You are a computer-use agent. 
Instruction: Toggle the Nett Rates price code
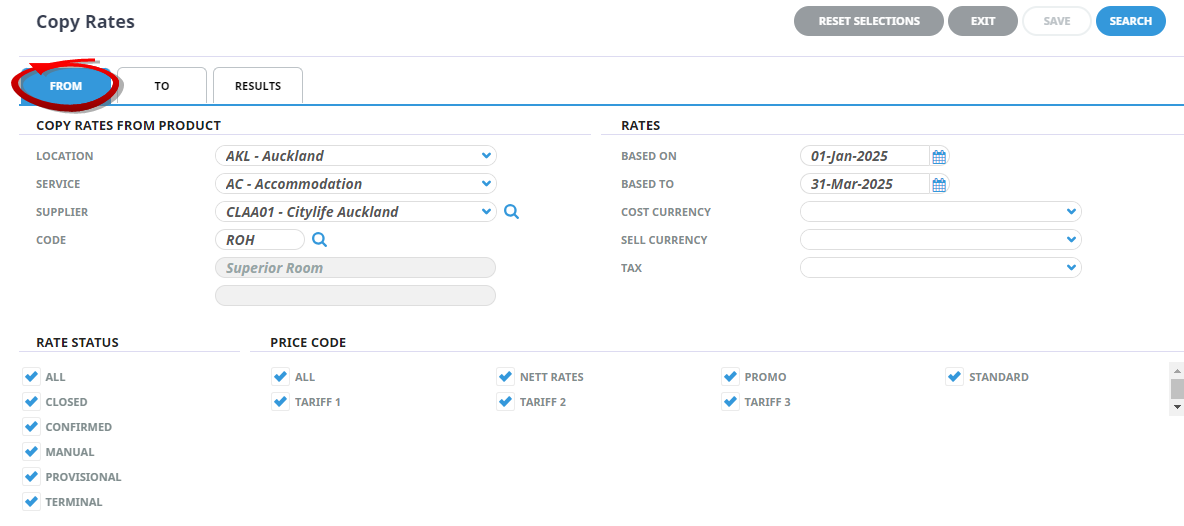[x=505, y=377]
